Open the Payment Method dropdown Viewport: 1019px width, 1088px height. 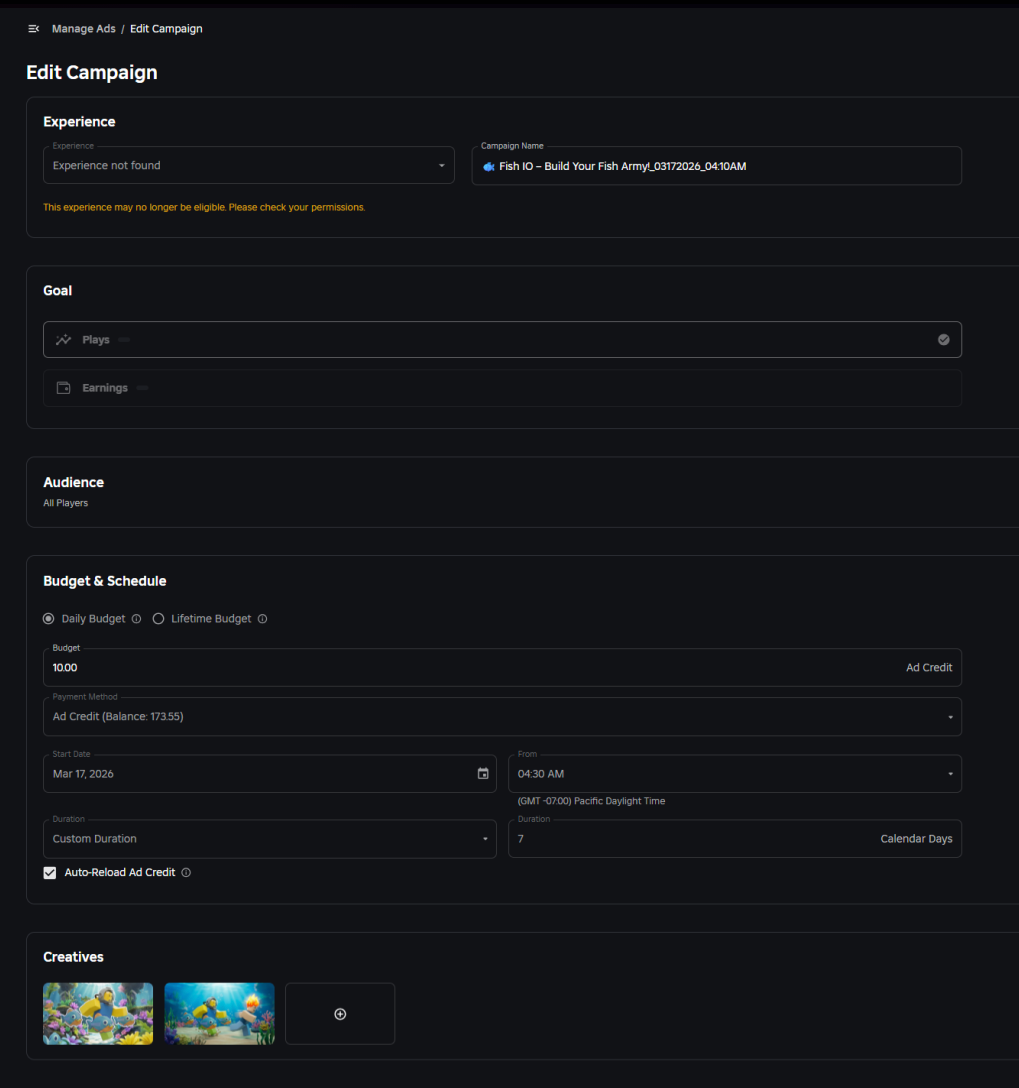[x=502, y=717]
